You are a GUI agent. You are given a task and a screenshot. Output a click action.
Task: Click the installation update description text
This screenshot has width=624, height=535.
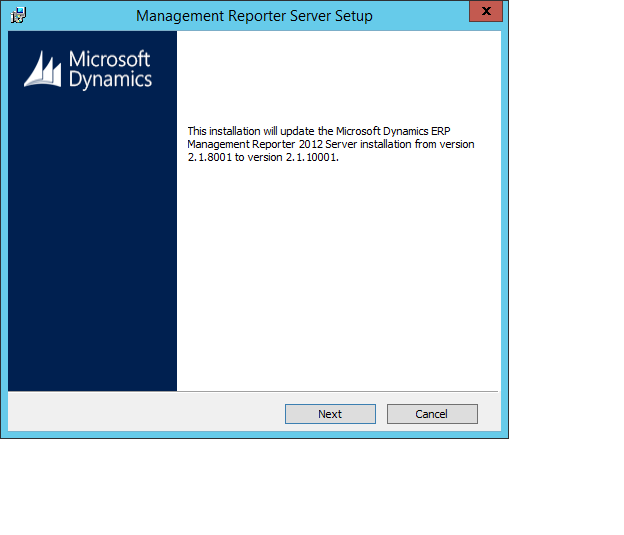[x=331, y=144]
